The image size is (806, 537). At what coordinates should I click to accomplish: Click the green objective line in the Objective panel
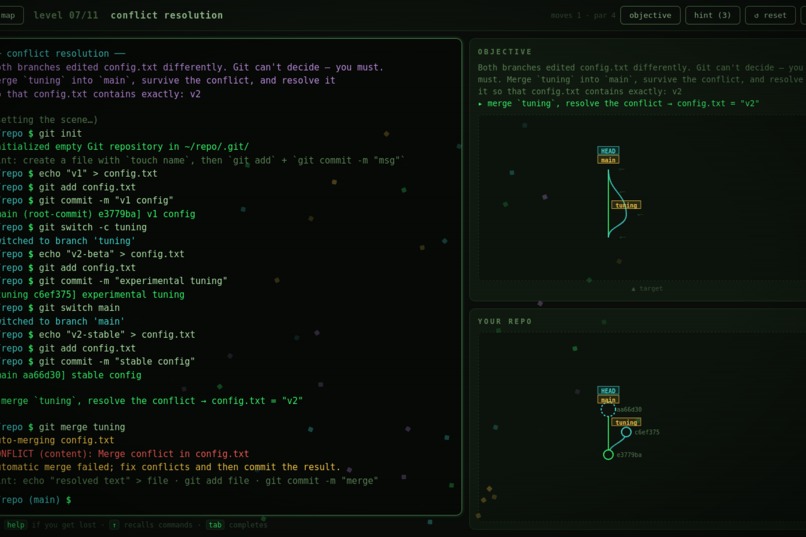pyautogui.click(x=618, y=103)
